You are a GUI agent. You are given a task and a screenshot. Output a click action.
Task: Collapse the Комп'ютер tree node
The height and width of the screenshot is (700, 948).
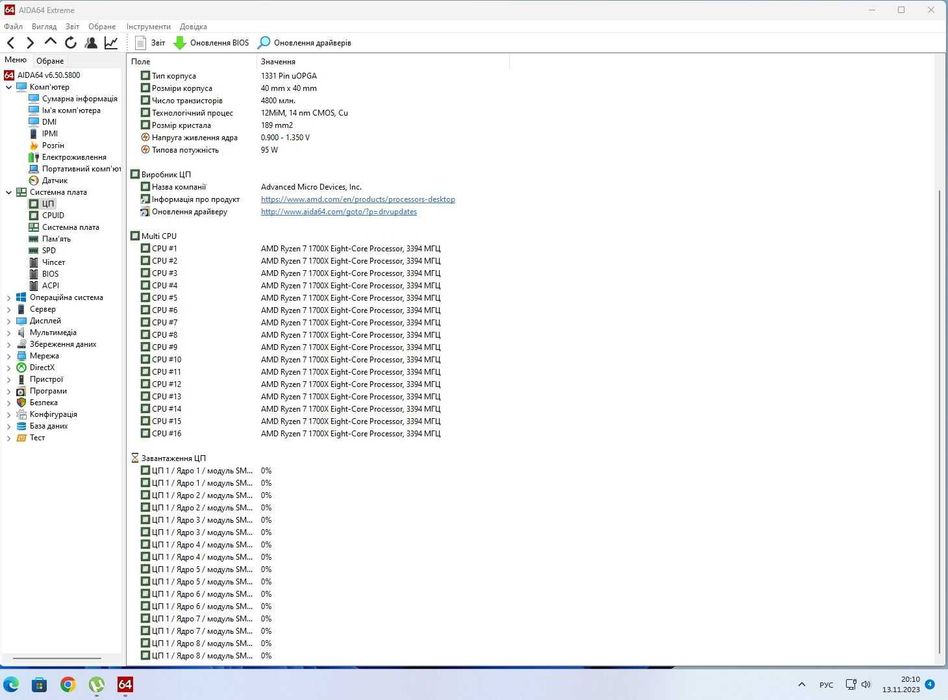click(x=8, y=87)
